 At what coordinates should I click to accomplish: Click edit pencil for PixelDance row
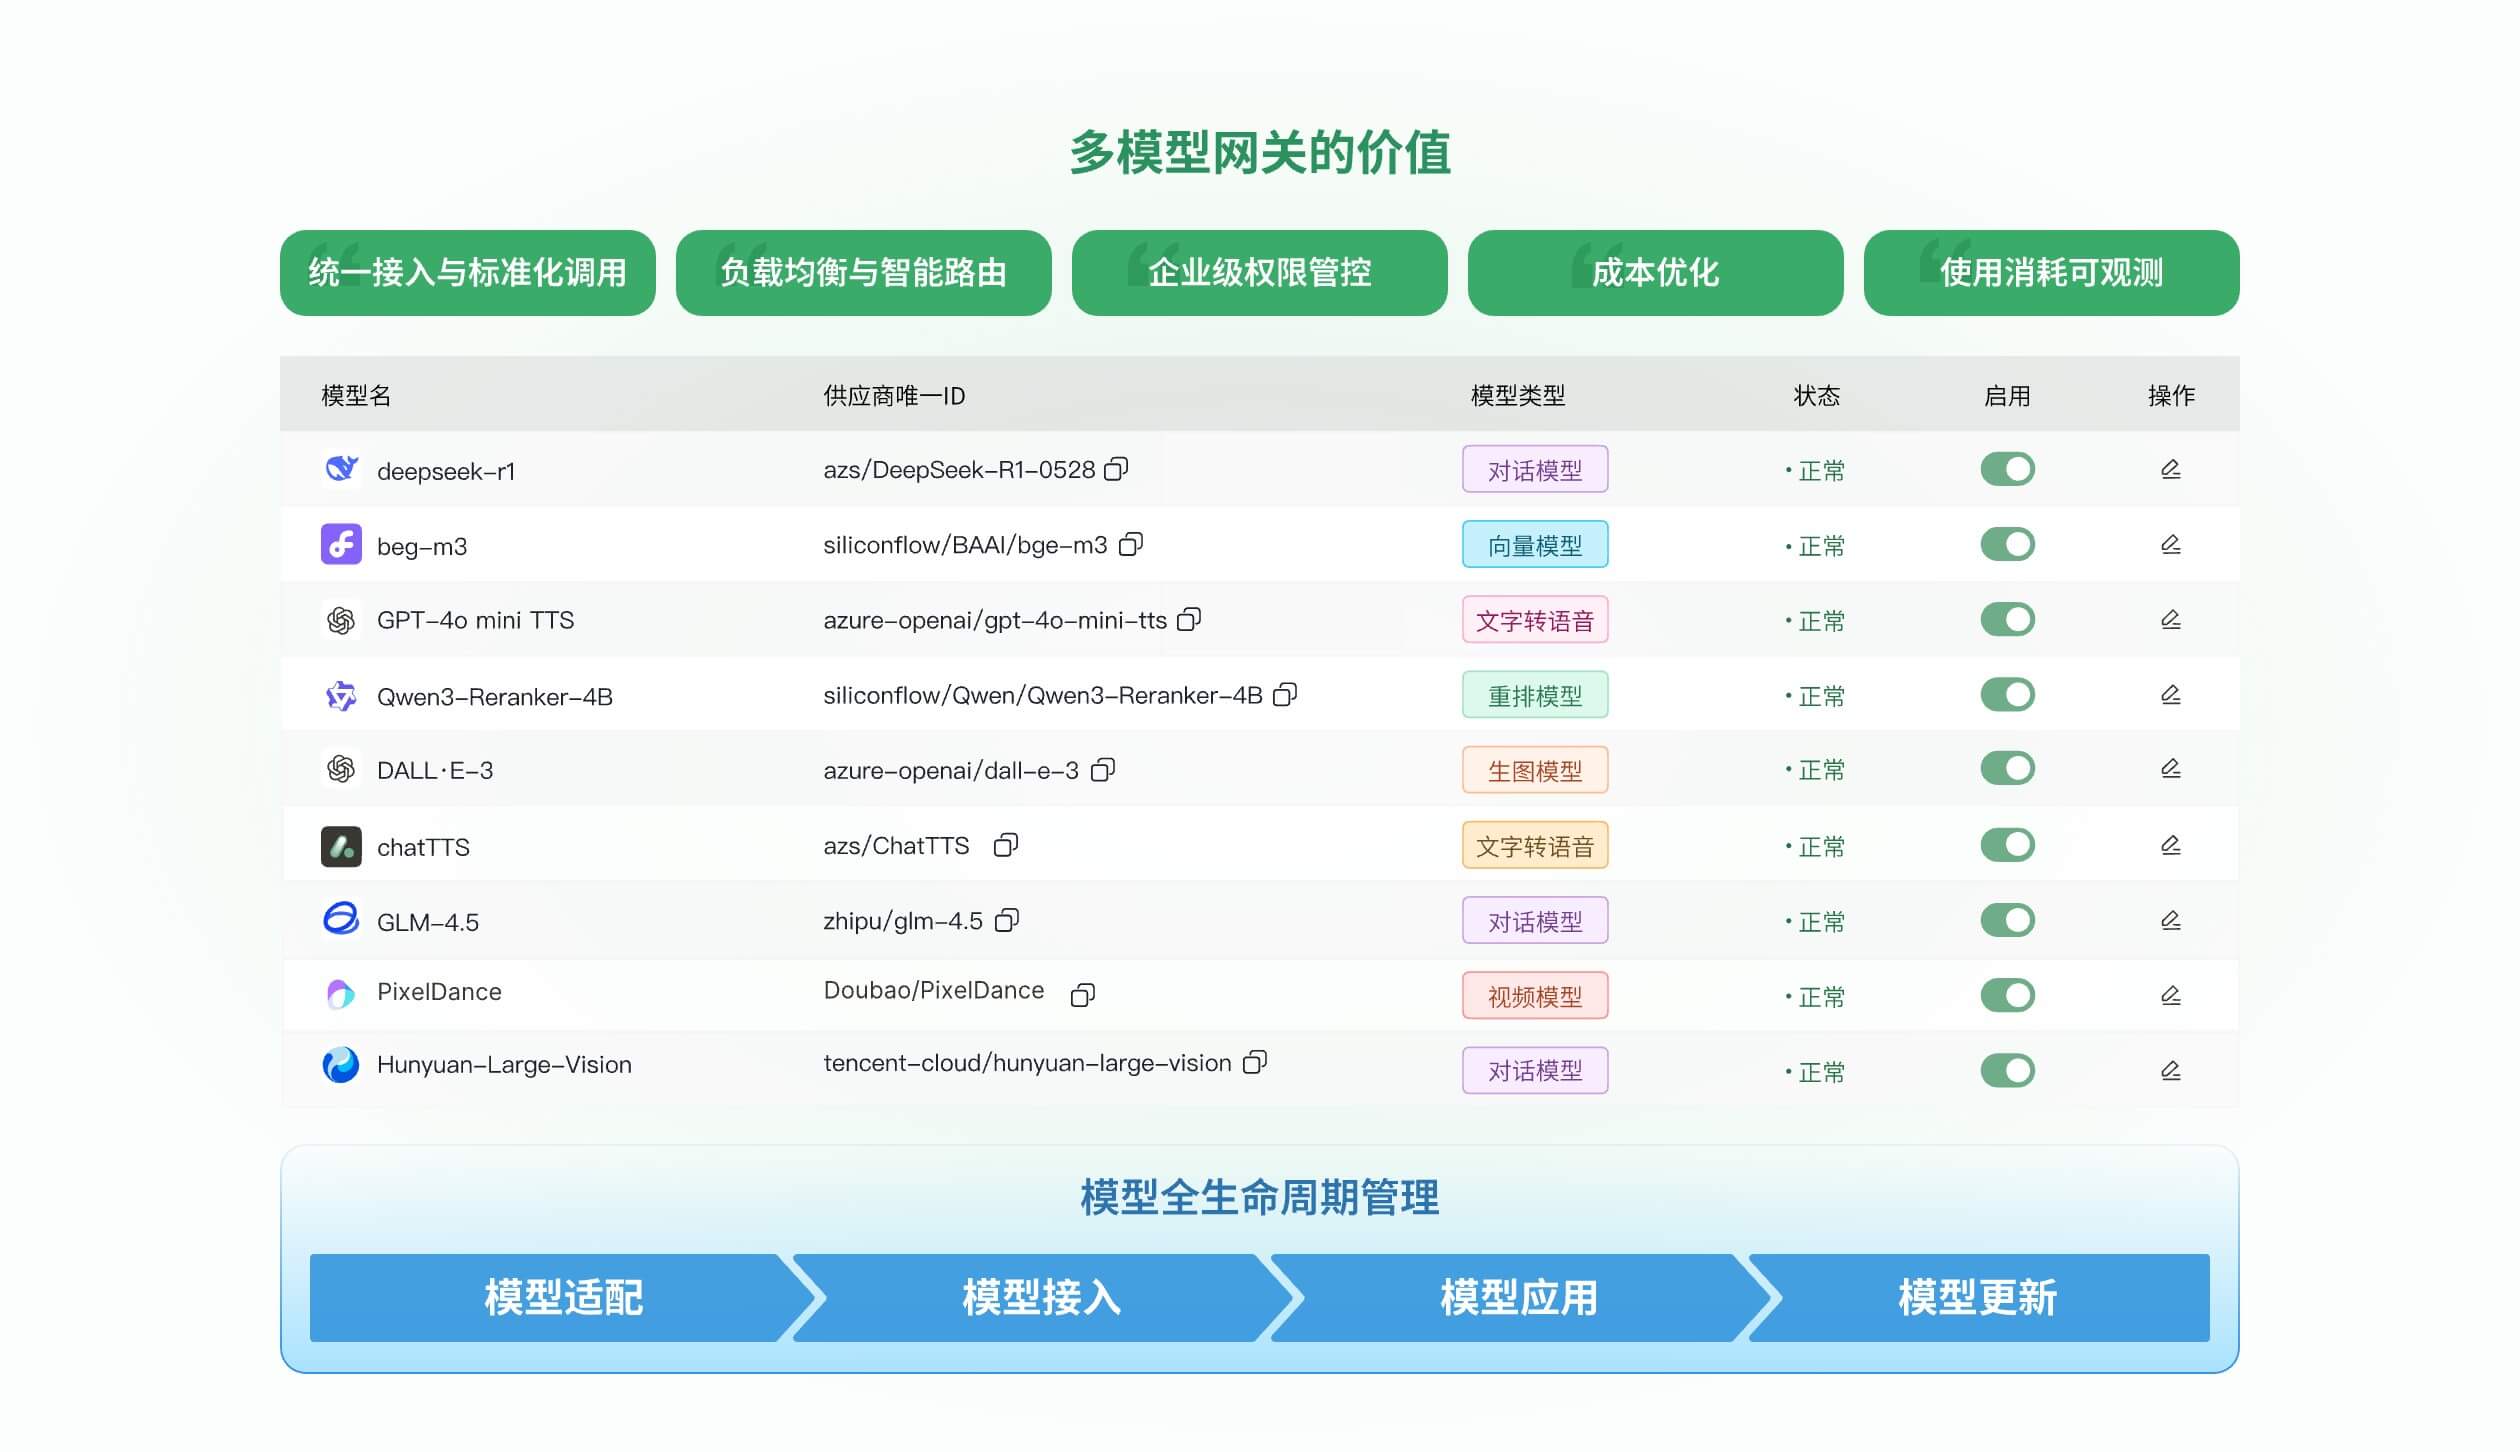tap(2170, 995)
